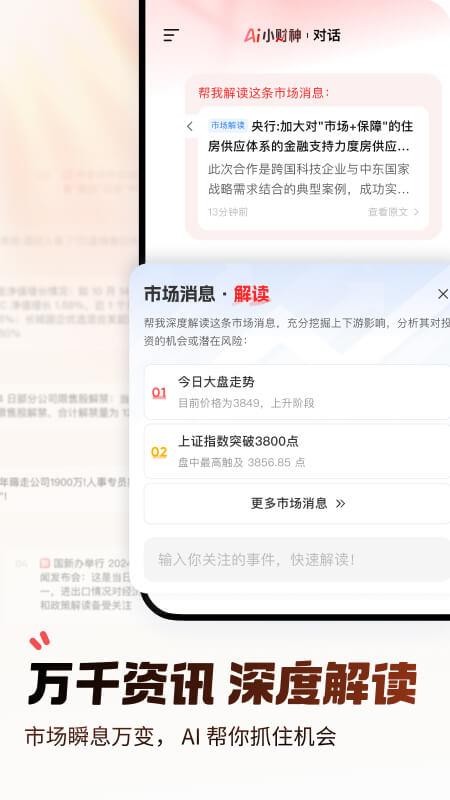The height and width of the screenshot is (800, 450).
Task: Focus the 输入你关注的事件 input field
Action: (x=297, y=559)
